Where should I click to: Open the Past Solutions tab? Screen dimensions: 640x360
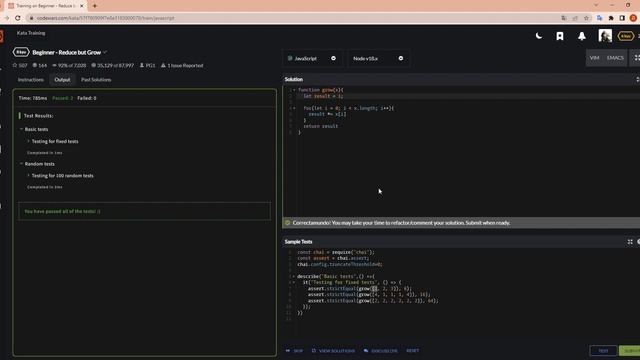(x=96, y=80)
